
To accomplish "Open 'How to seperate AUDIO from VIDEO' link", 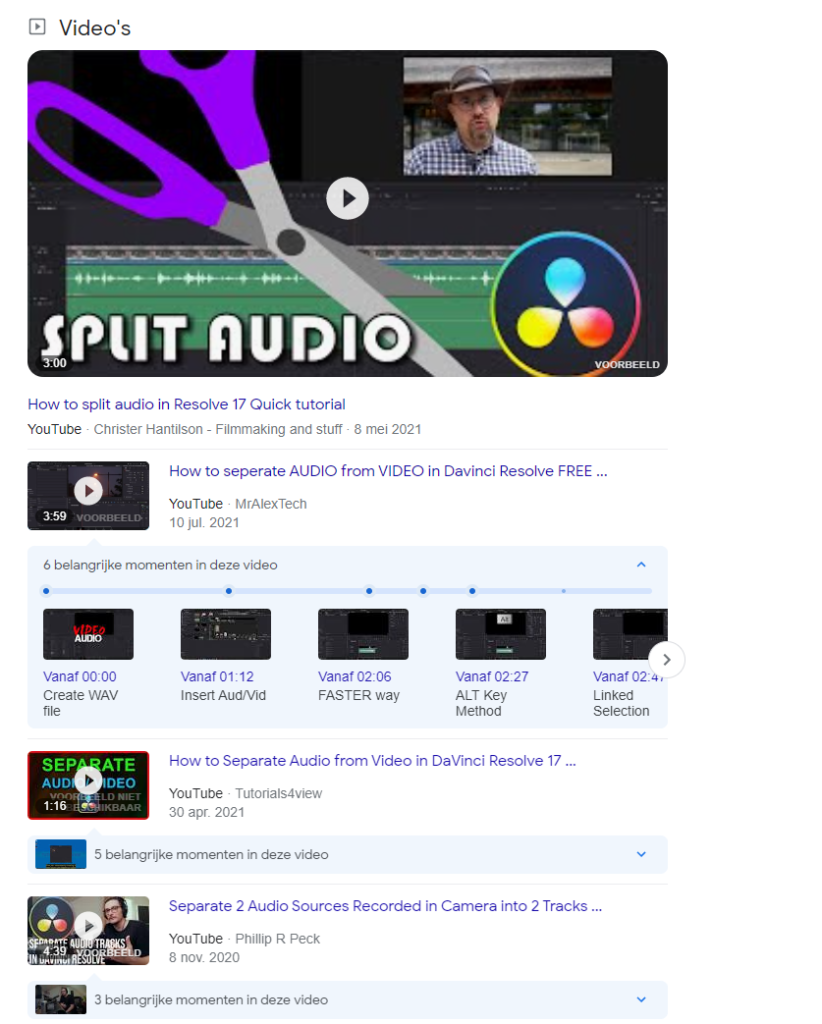I will click(x=388, y=471).
